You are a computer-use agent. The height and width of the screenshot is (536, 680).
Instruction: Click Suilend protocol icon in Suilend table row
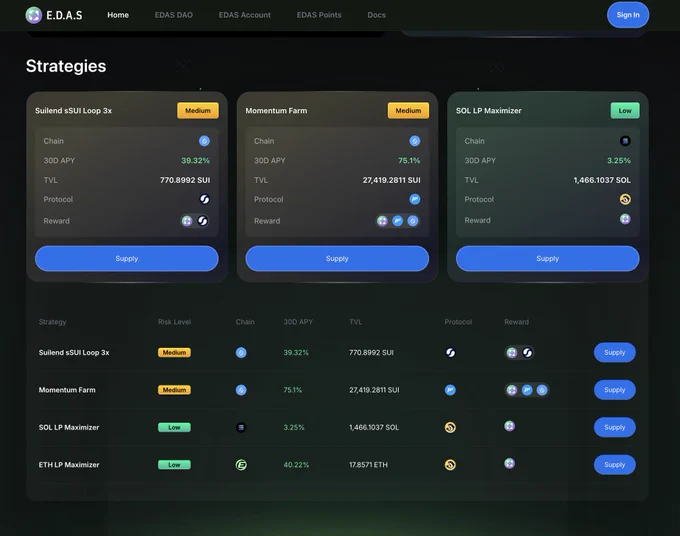pyautogui.click(x=450, y=353)
